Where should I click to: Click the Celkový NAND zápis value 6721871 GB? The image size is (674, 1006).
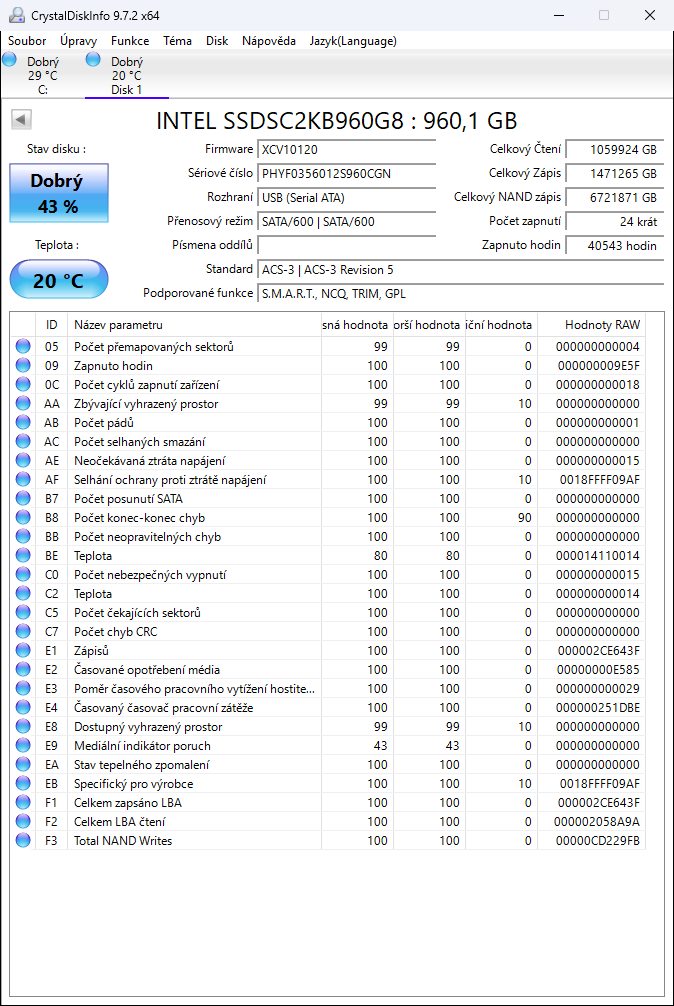point(615,198)
